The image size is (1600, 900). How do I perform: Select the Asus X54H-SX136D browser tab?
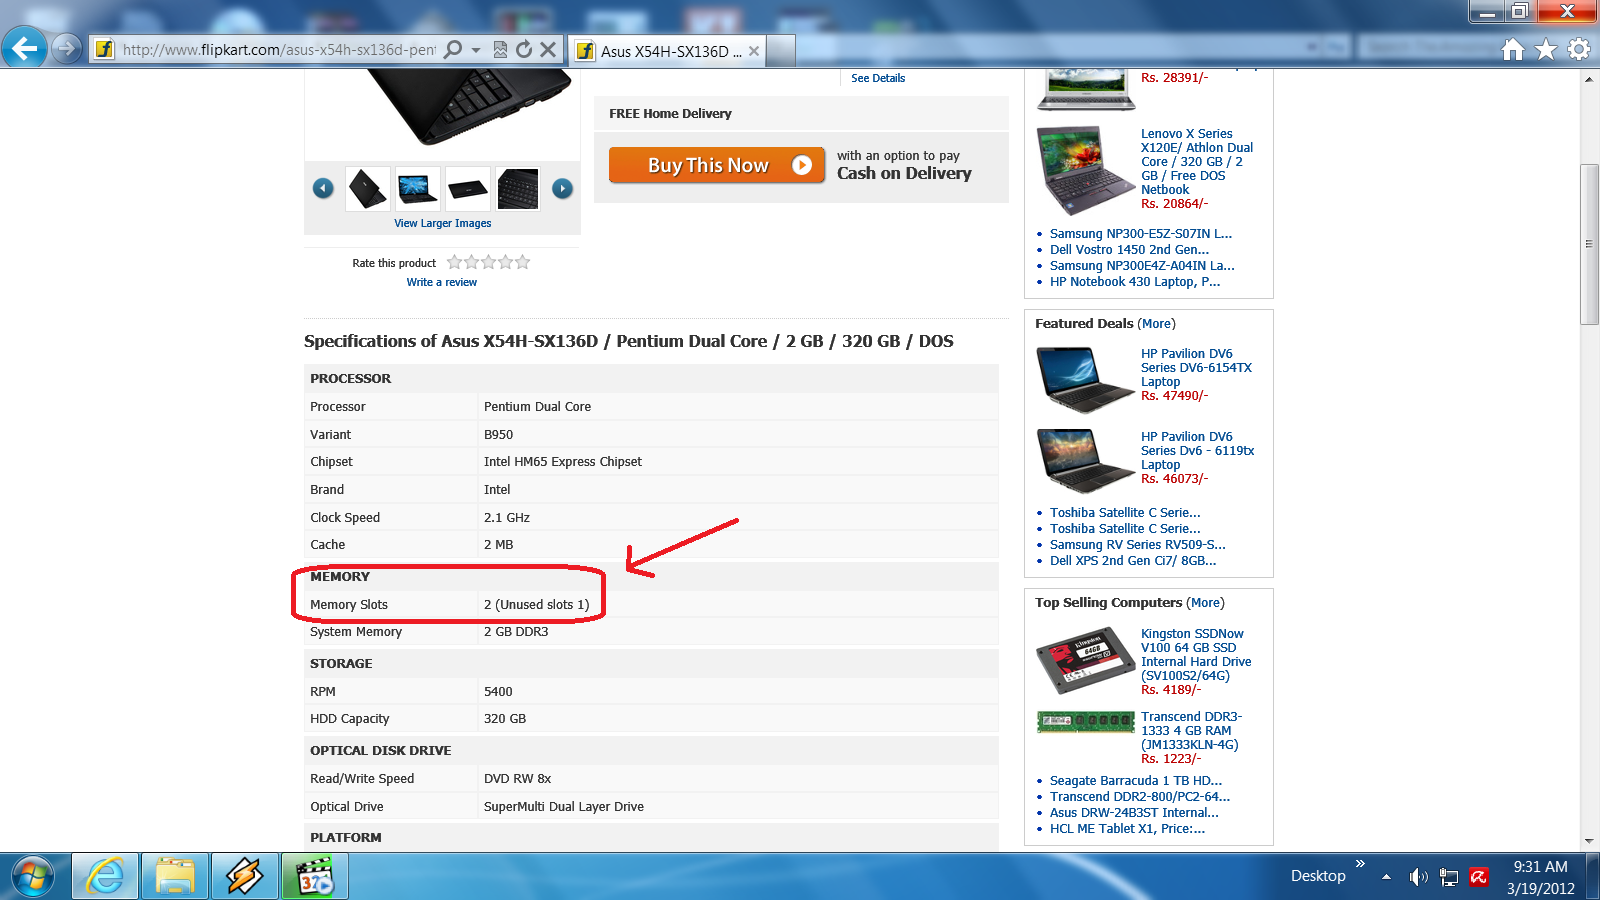(x=667, y=51)
